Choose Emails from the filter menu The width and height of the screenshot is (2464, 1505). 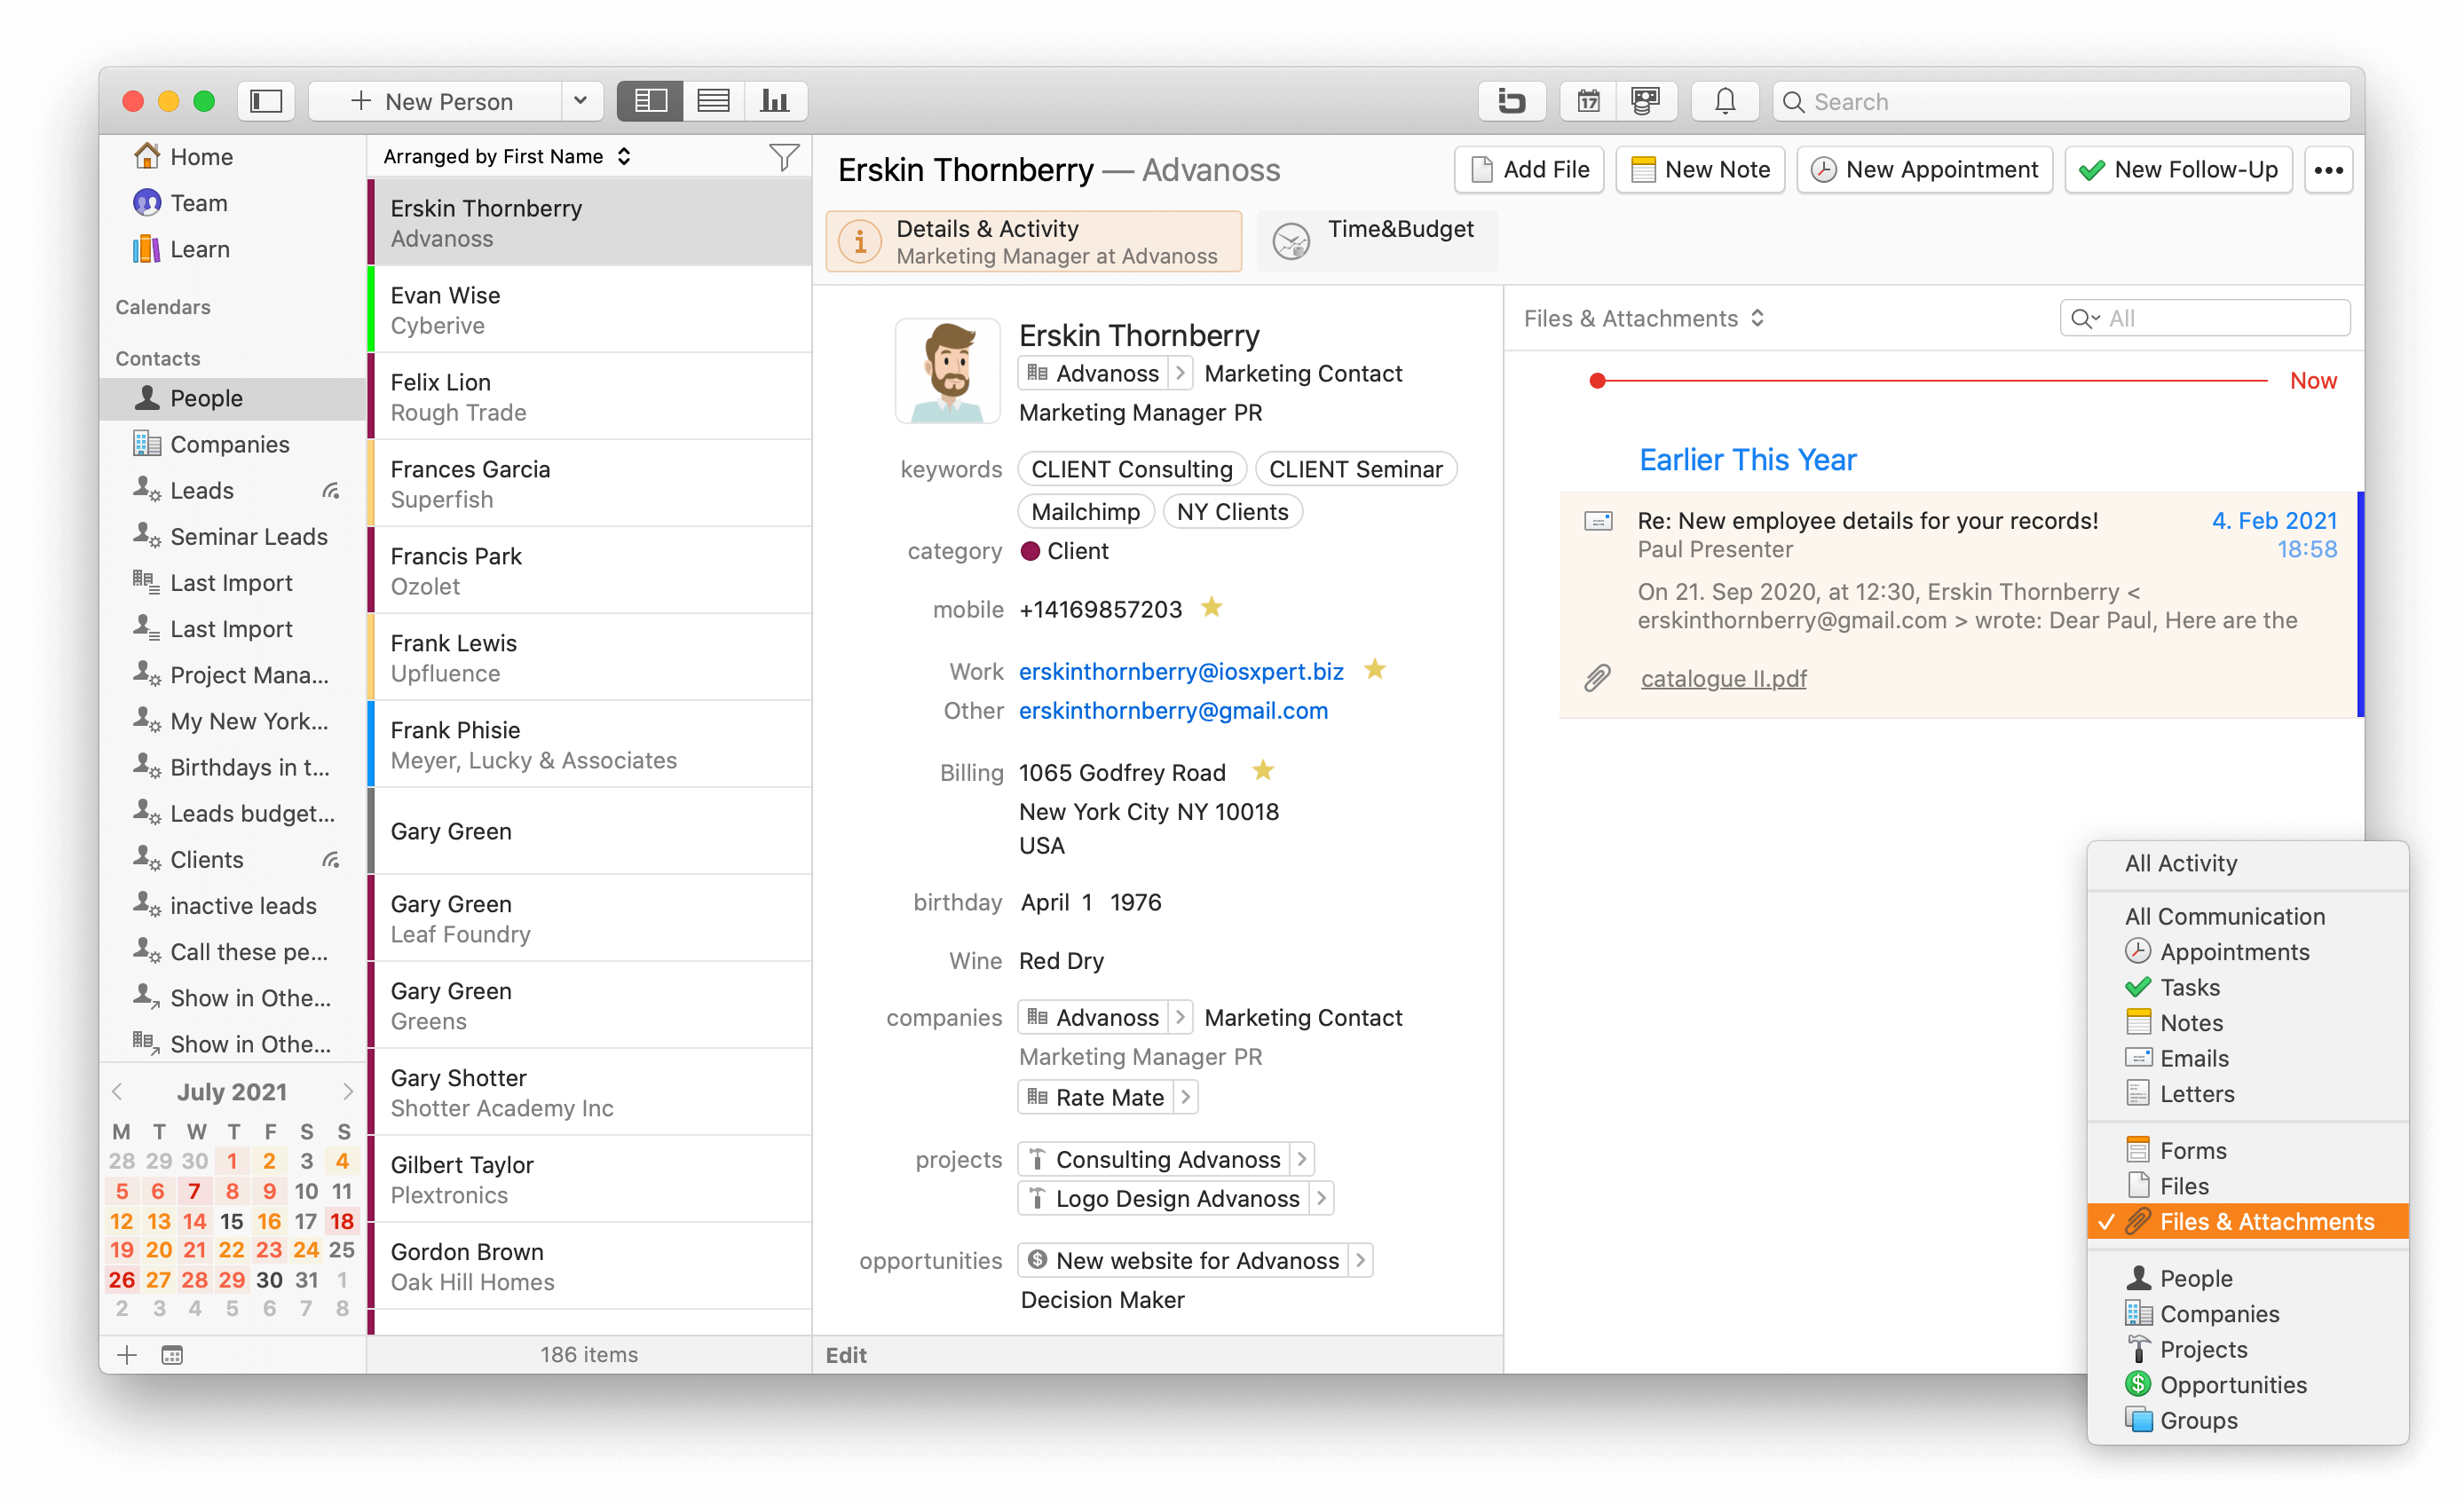click(2248, 1058)
